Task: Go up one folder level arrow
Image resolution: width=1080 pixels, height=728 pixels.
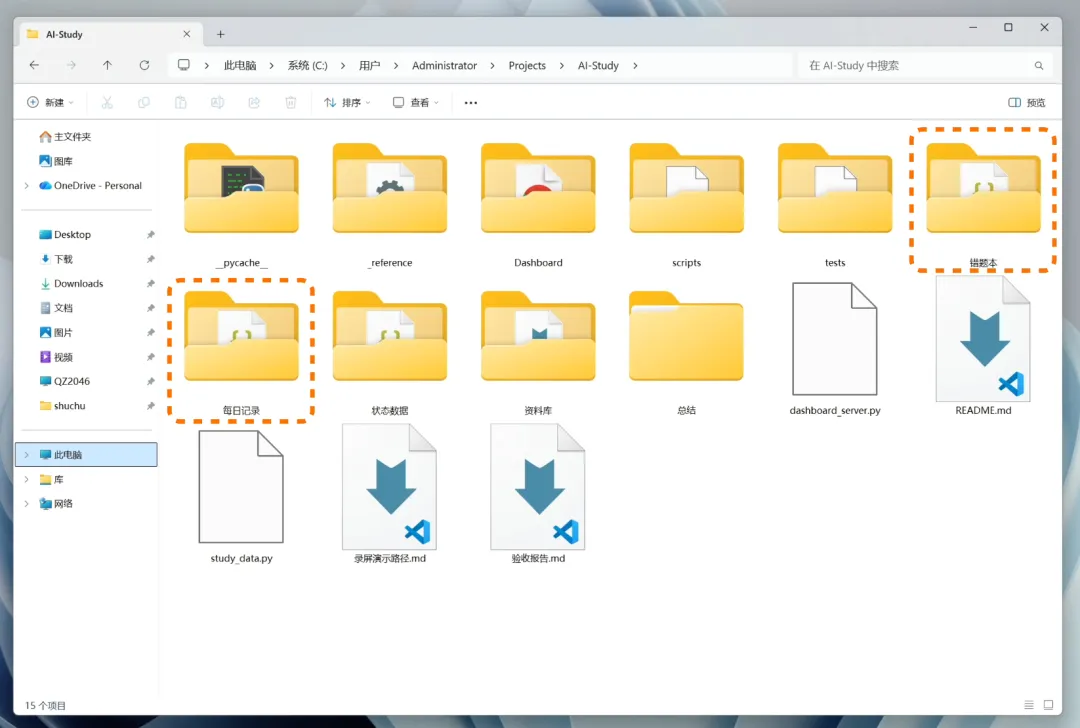Action: point(107,65)
